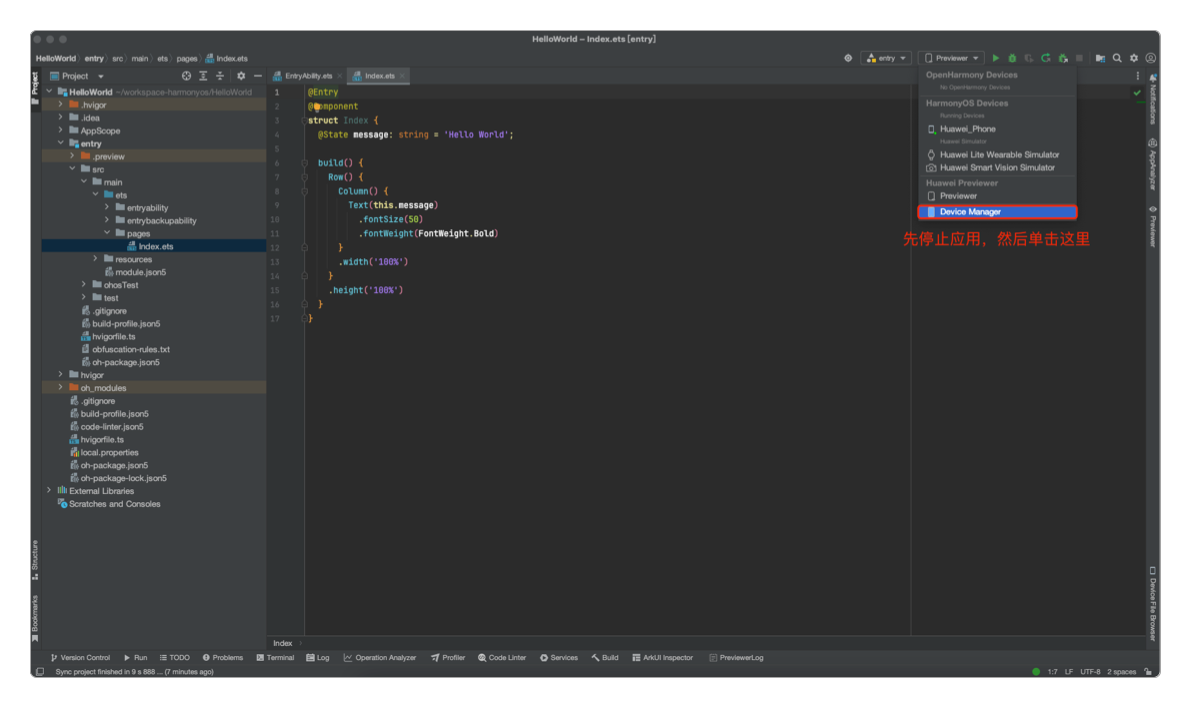Expand the .idea folder

coord(61,118)
